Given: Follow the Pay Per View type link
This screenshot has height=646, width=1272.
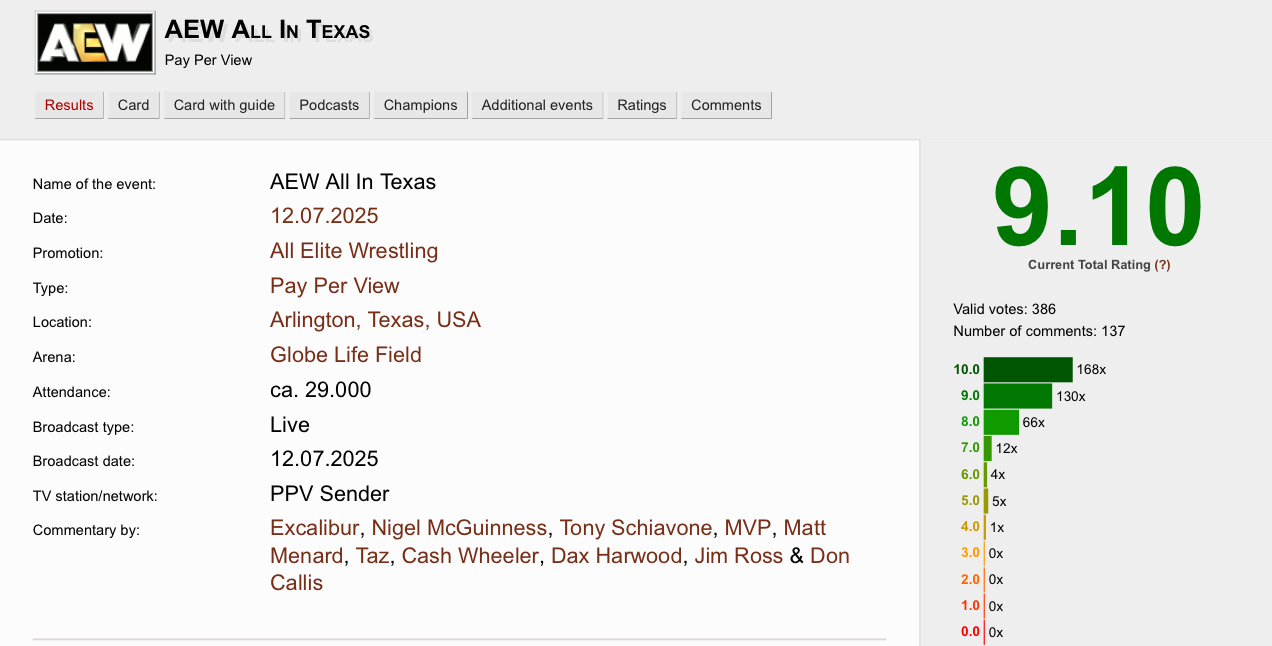Looking at the screenshot, I should 334,286.
